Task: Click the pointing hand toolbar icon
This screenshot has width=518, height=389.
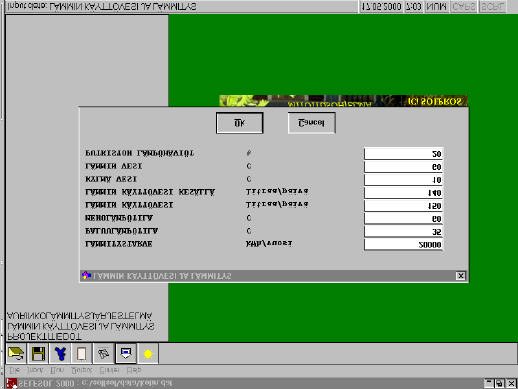Action: [104, 354]
